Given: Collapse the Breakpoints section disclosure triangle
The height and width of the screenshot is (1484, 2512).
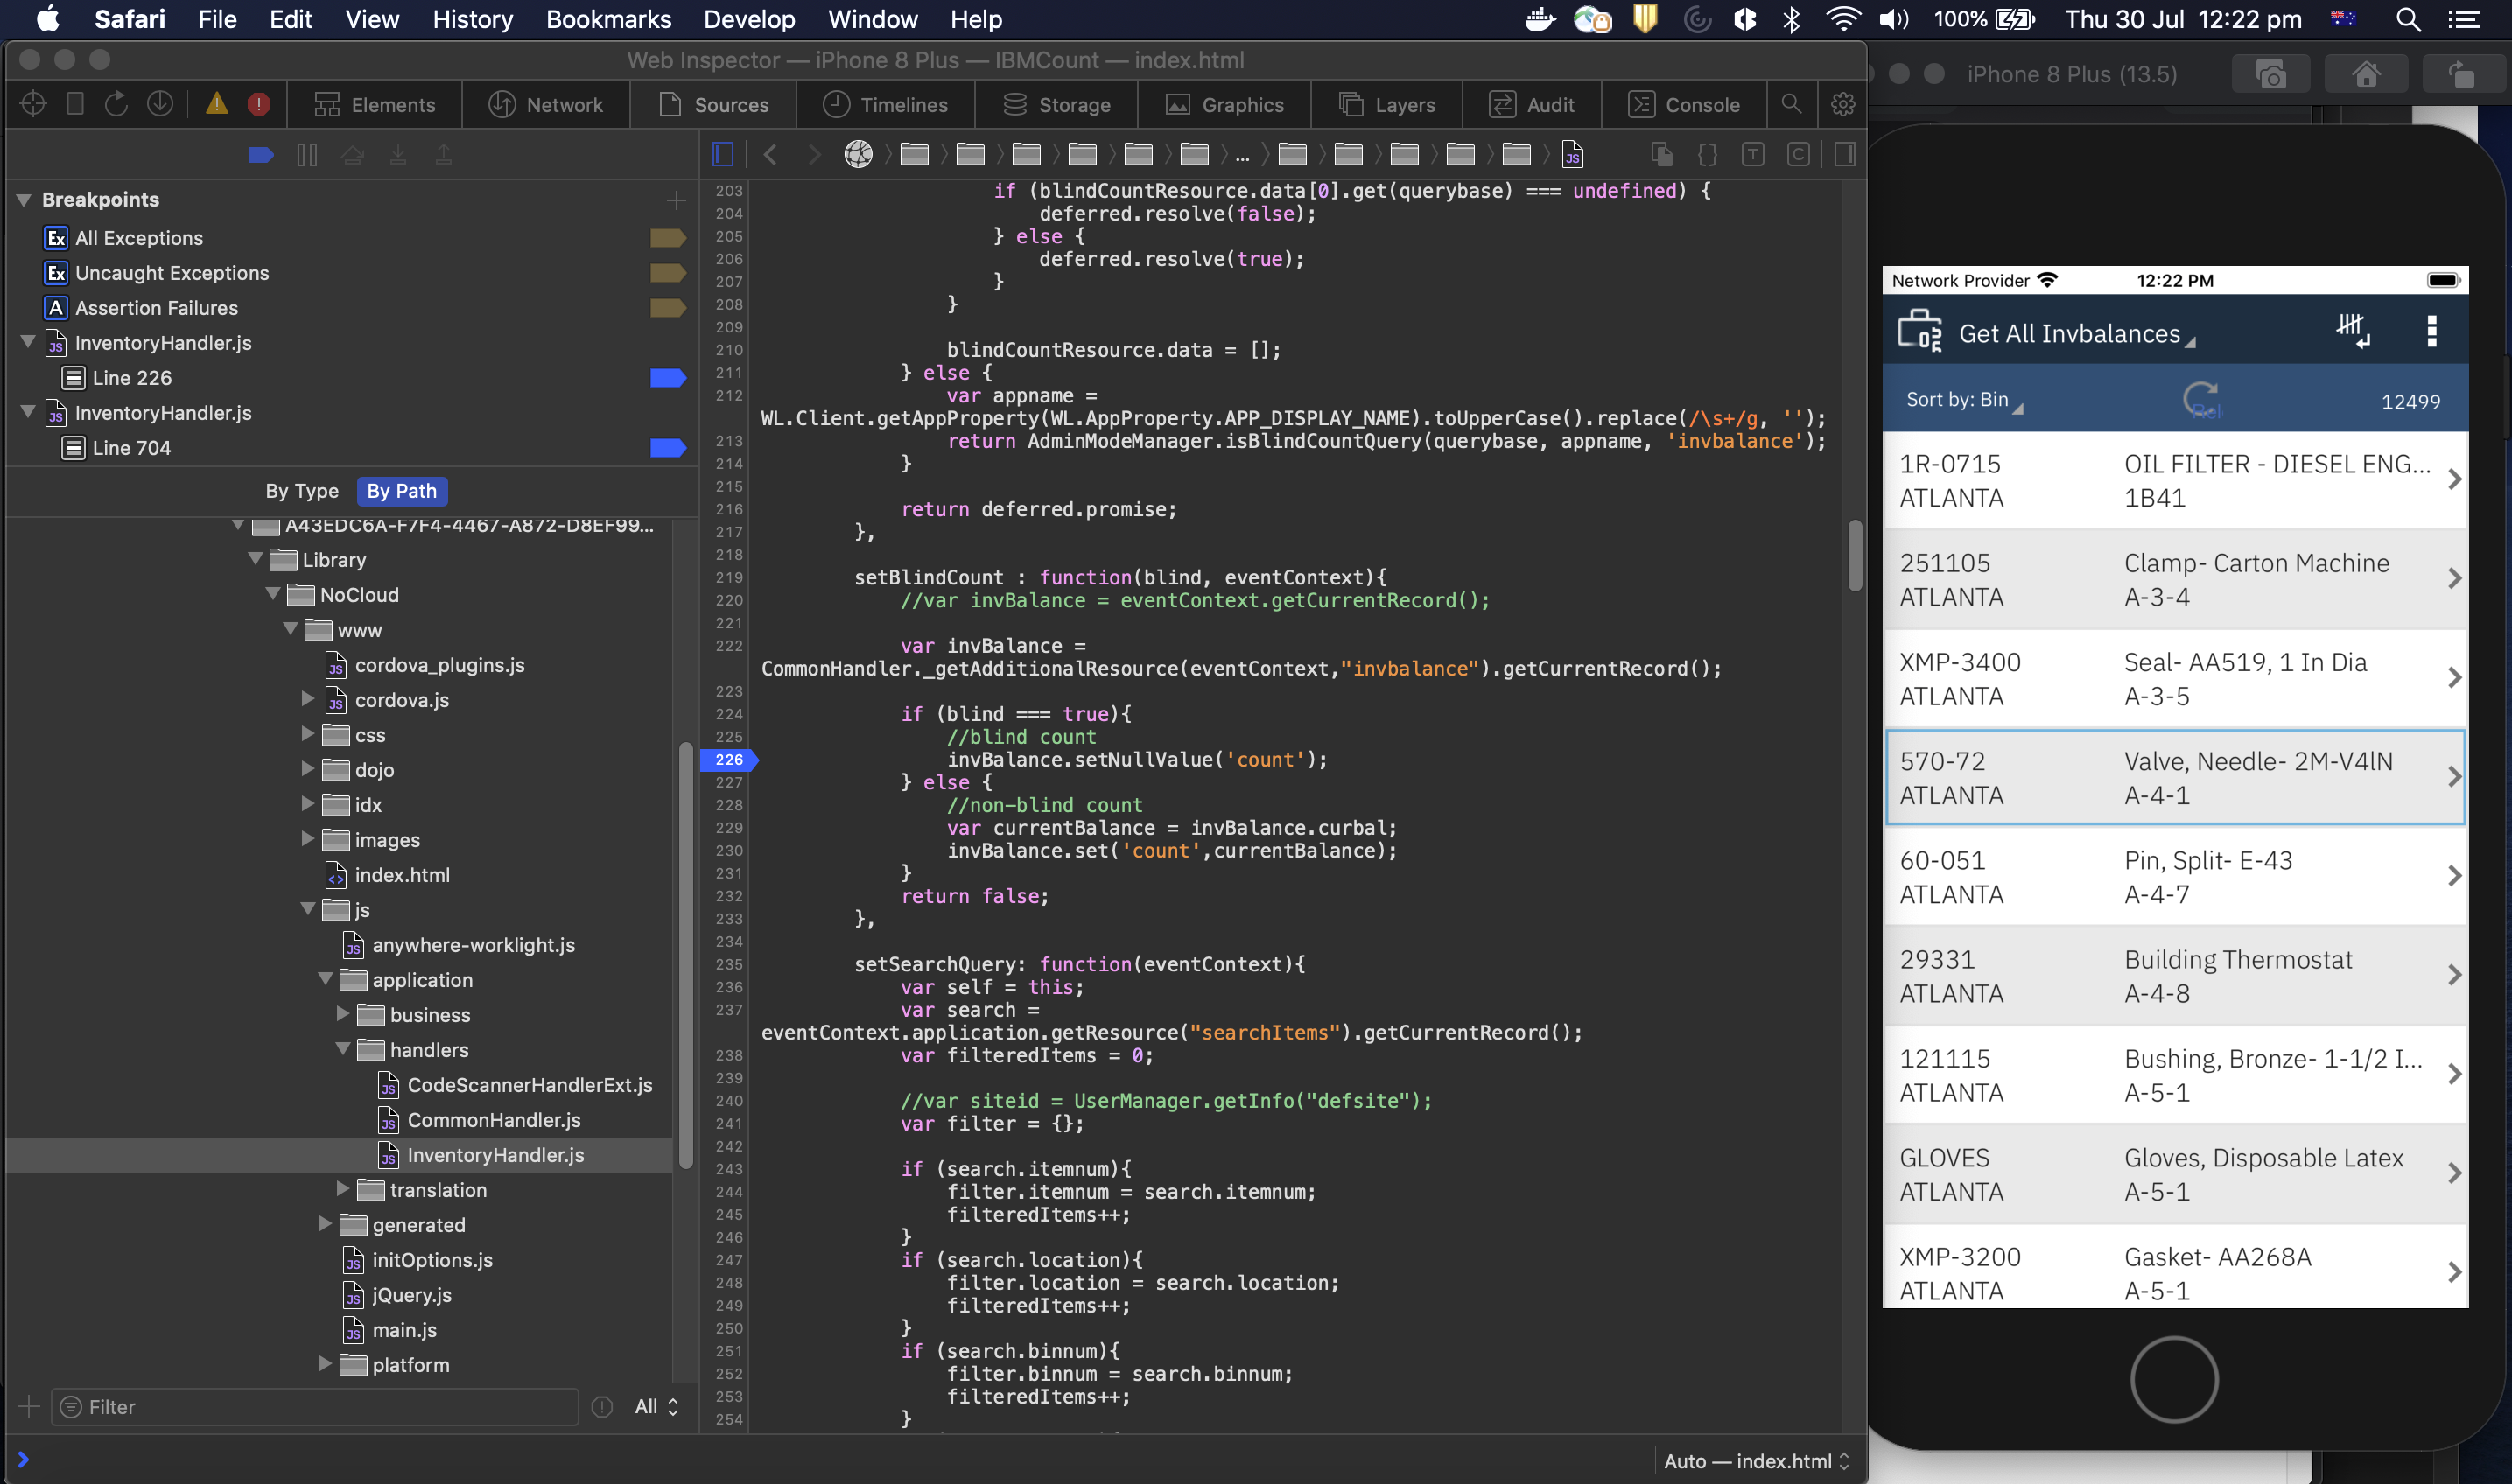Looking at the screenshot, I should (x=22, y=199).
